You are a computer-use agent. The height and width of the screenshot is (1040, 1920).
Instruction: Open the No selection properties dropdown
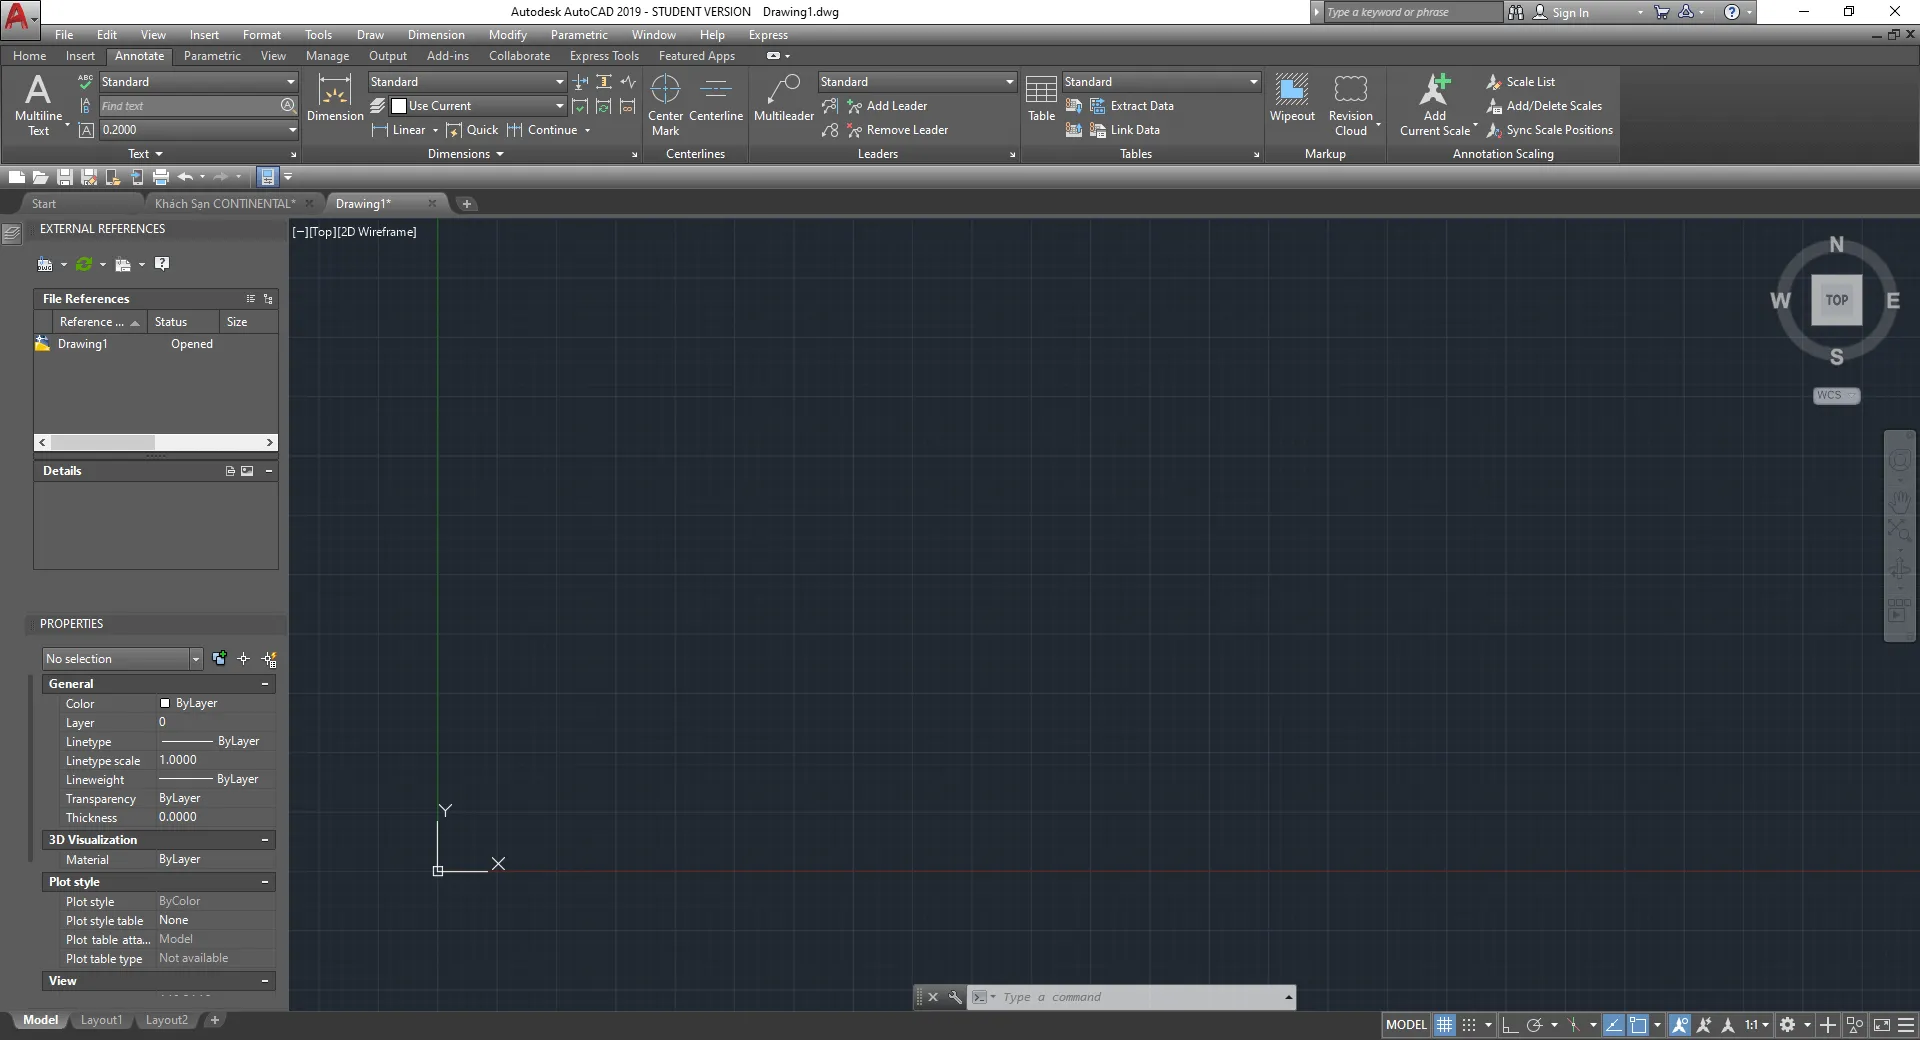point(194,658)
